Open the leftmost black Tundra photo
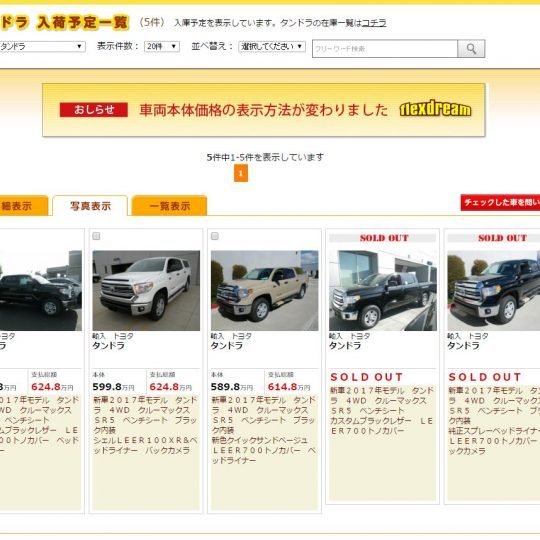The image size is (540, 540). (41, 291)
